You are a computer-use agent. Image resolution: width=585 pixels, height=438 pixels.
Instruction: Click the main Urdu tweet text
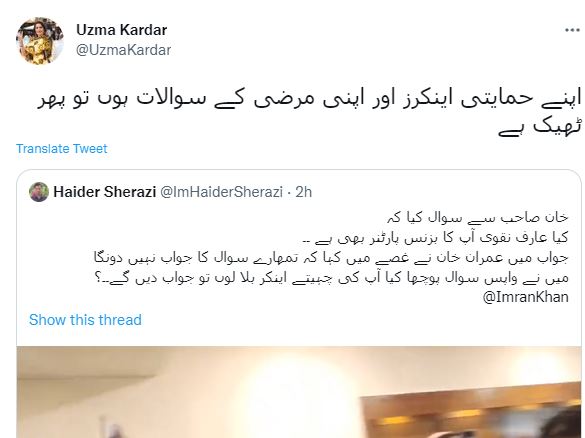310,112
